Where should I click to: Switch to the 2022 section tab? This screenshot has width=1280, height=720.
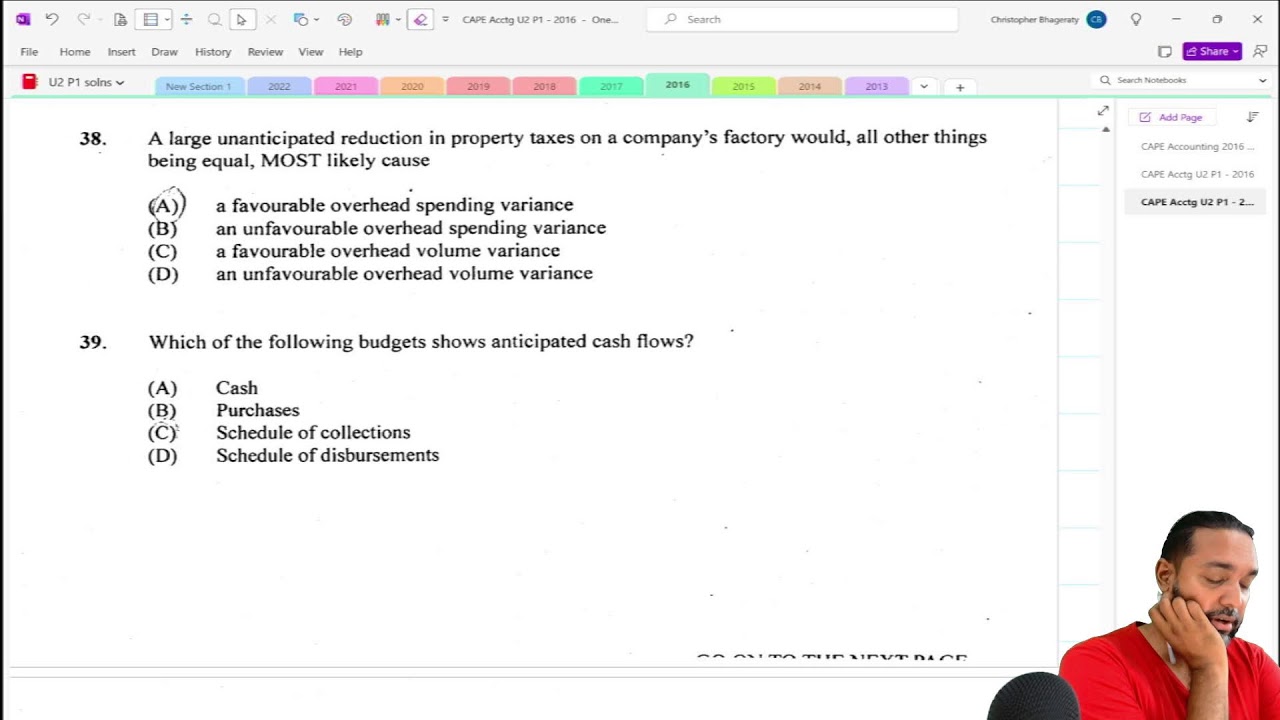pos(279,87)
